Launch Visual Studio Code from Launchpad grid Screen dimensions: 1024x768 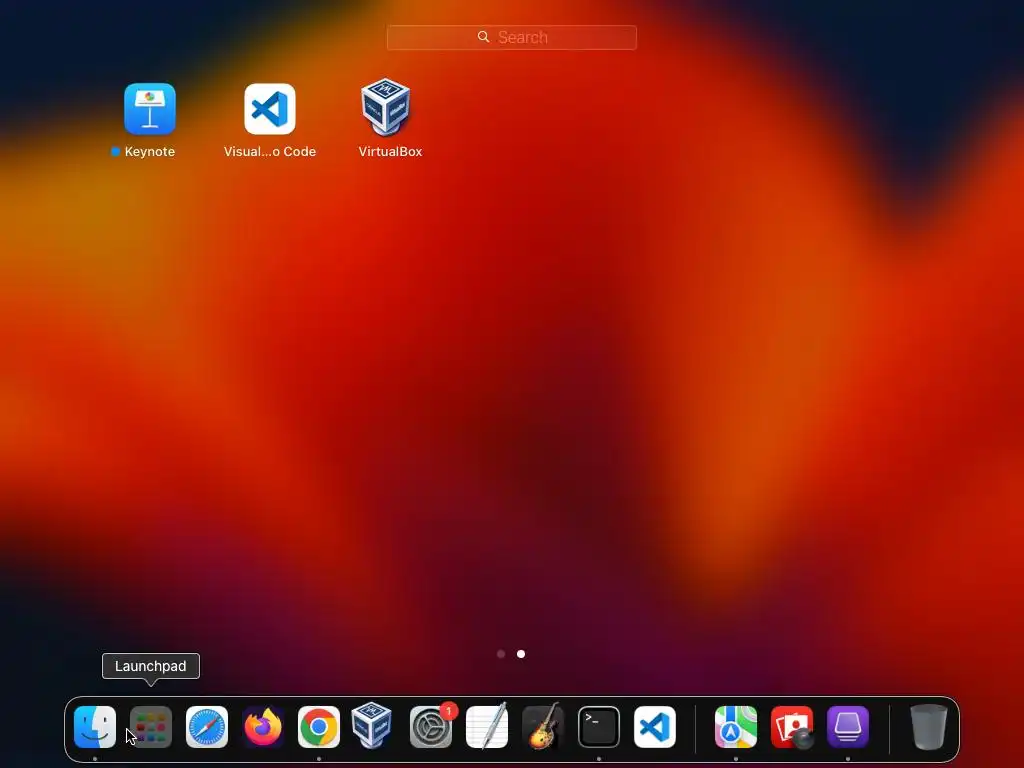pos(270,108)
